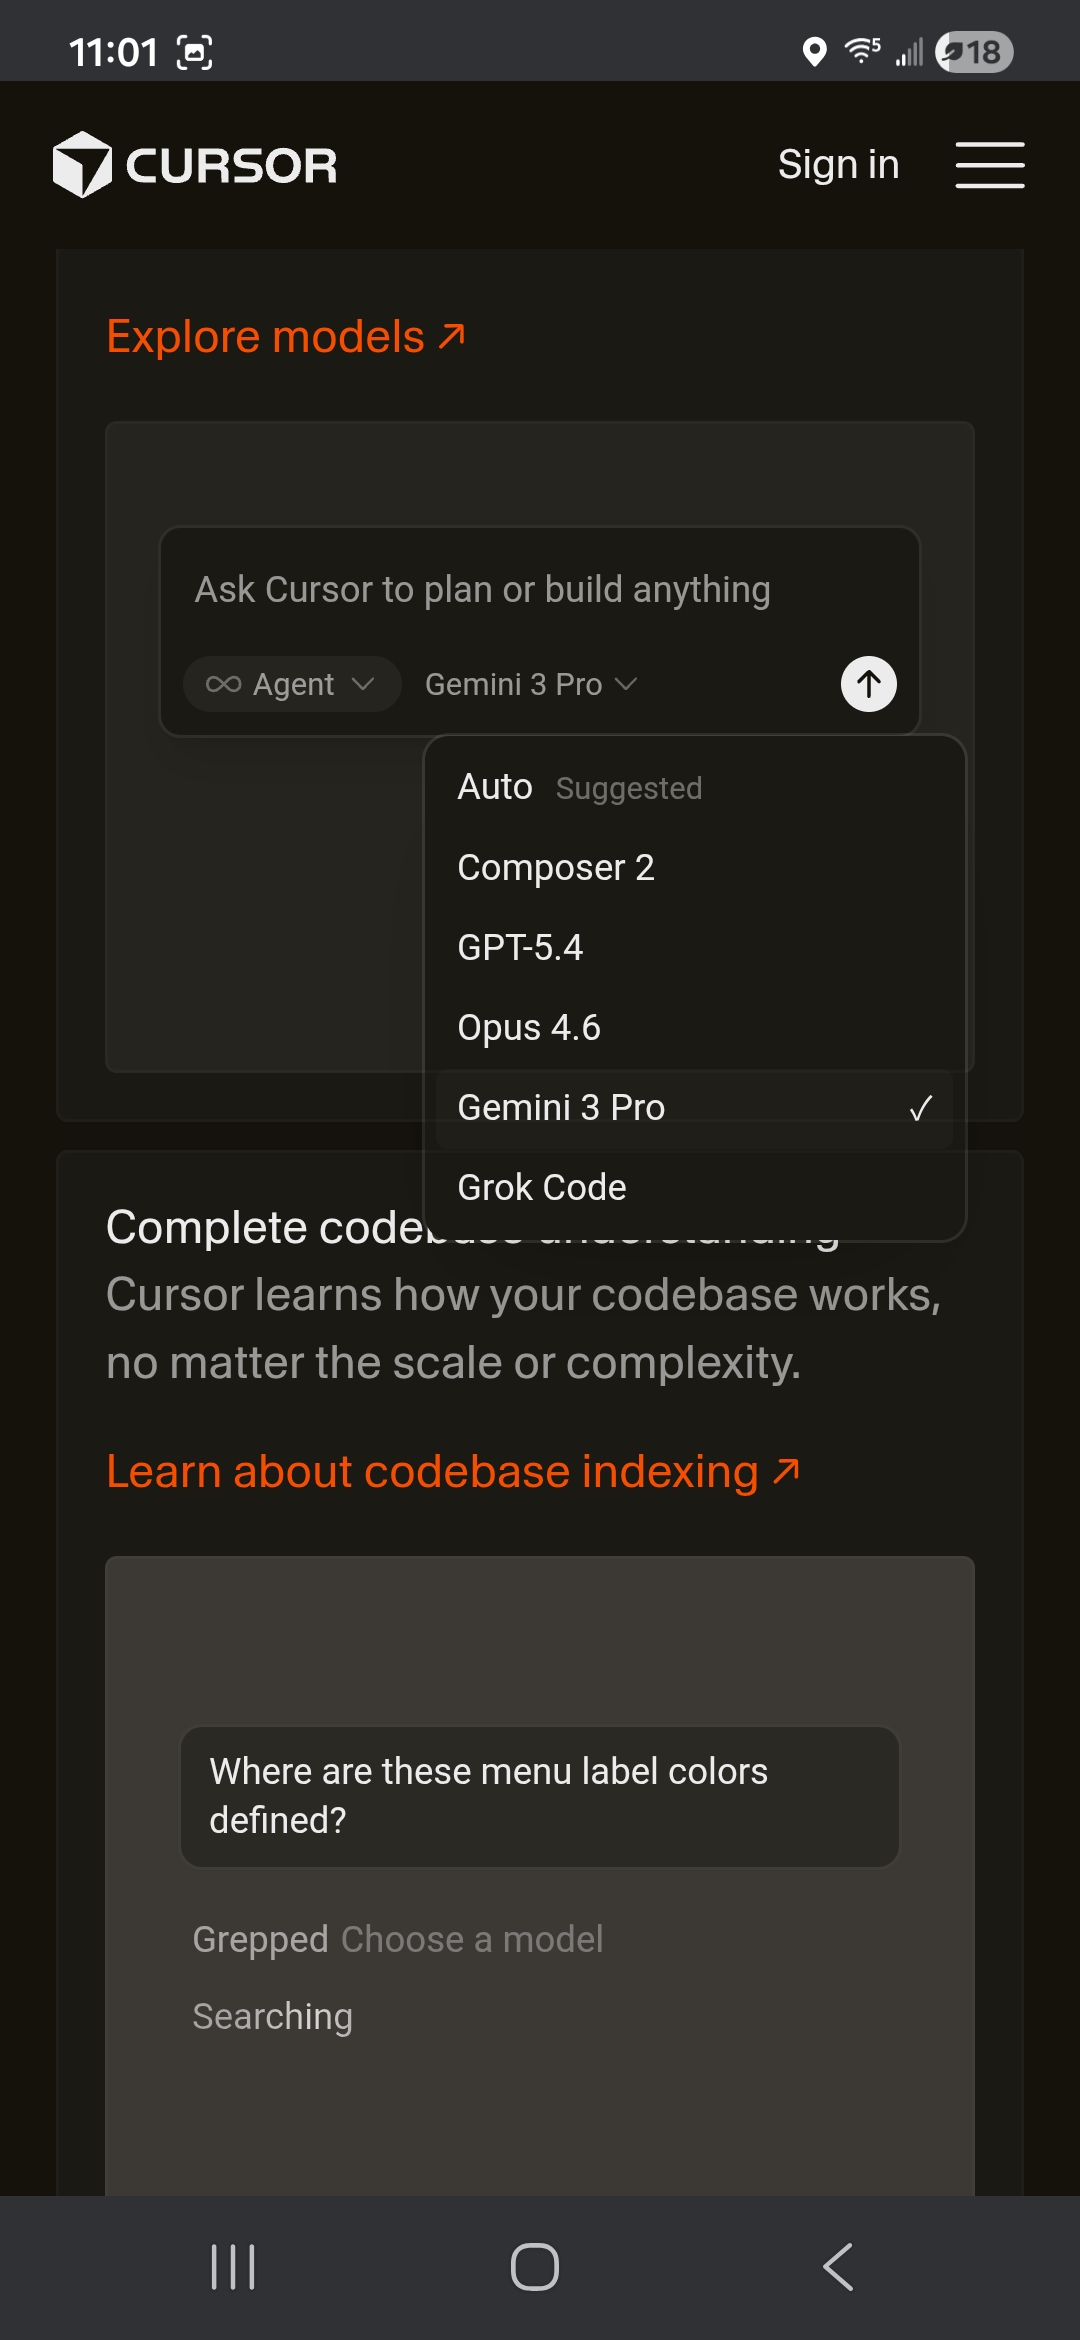Submit prompt with the up-arrow send button

(x=868, y=684)
